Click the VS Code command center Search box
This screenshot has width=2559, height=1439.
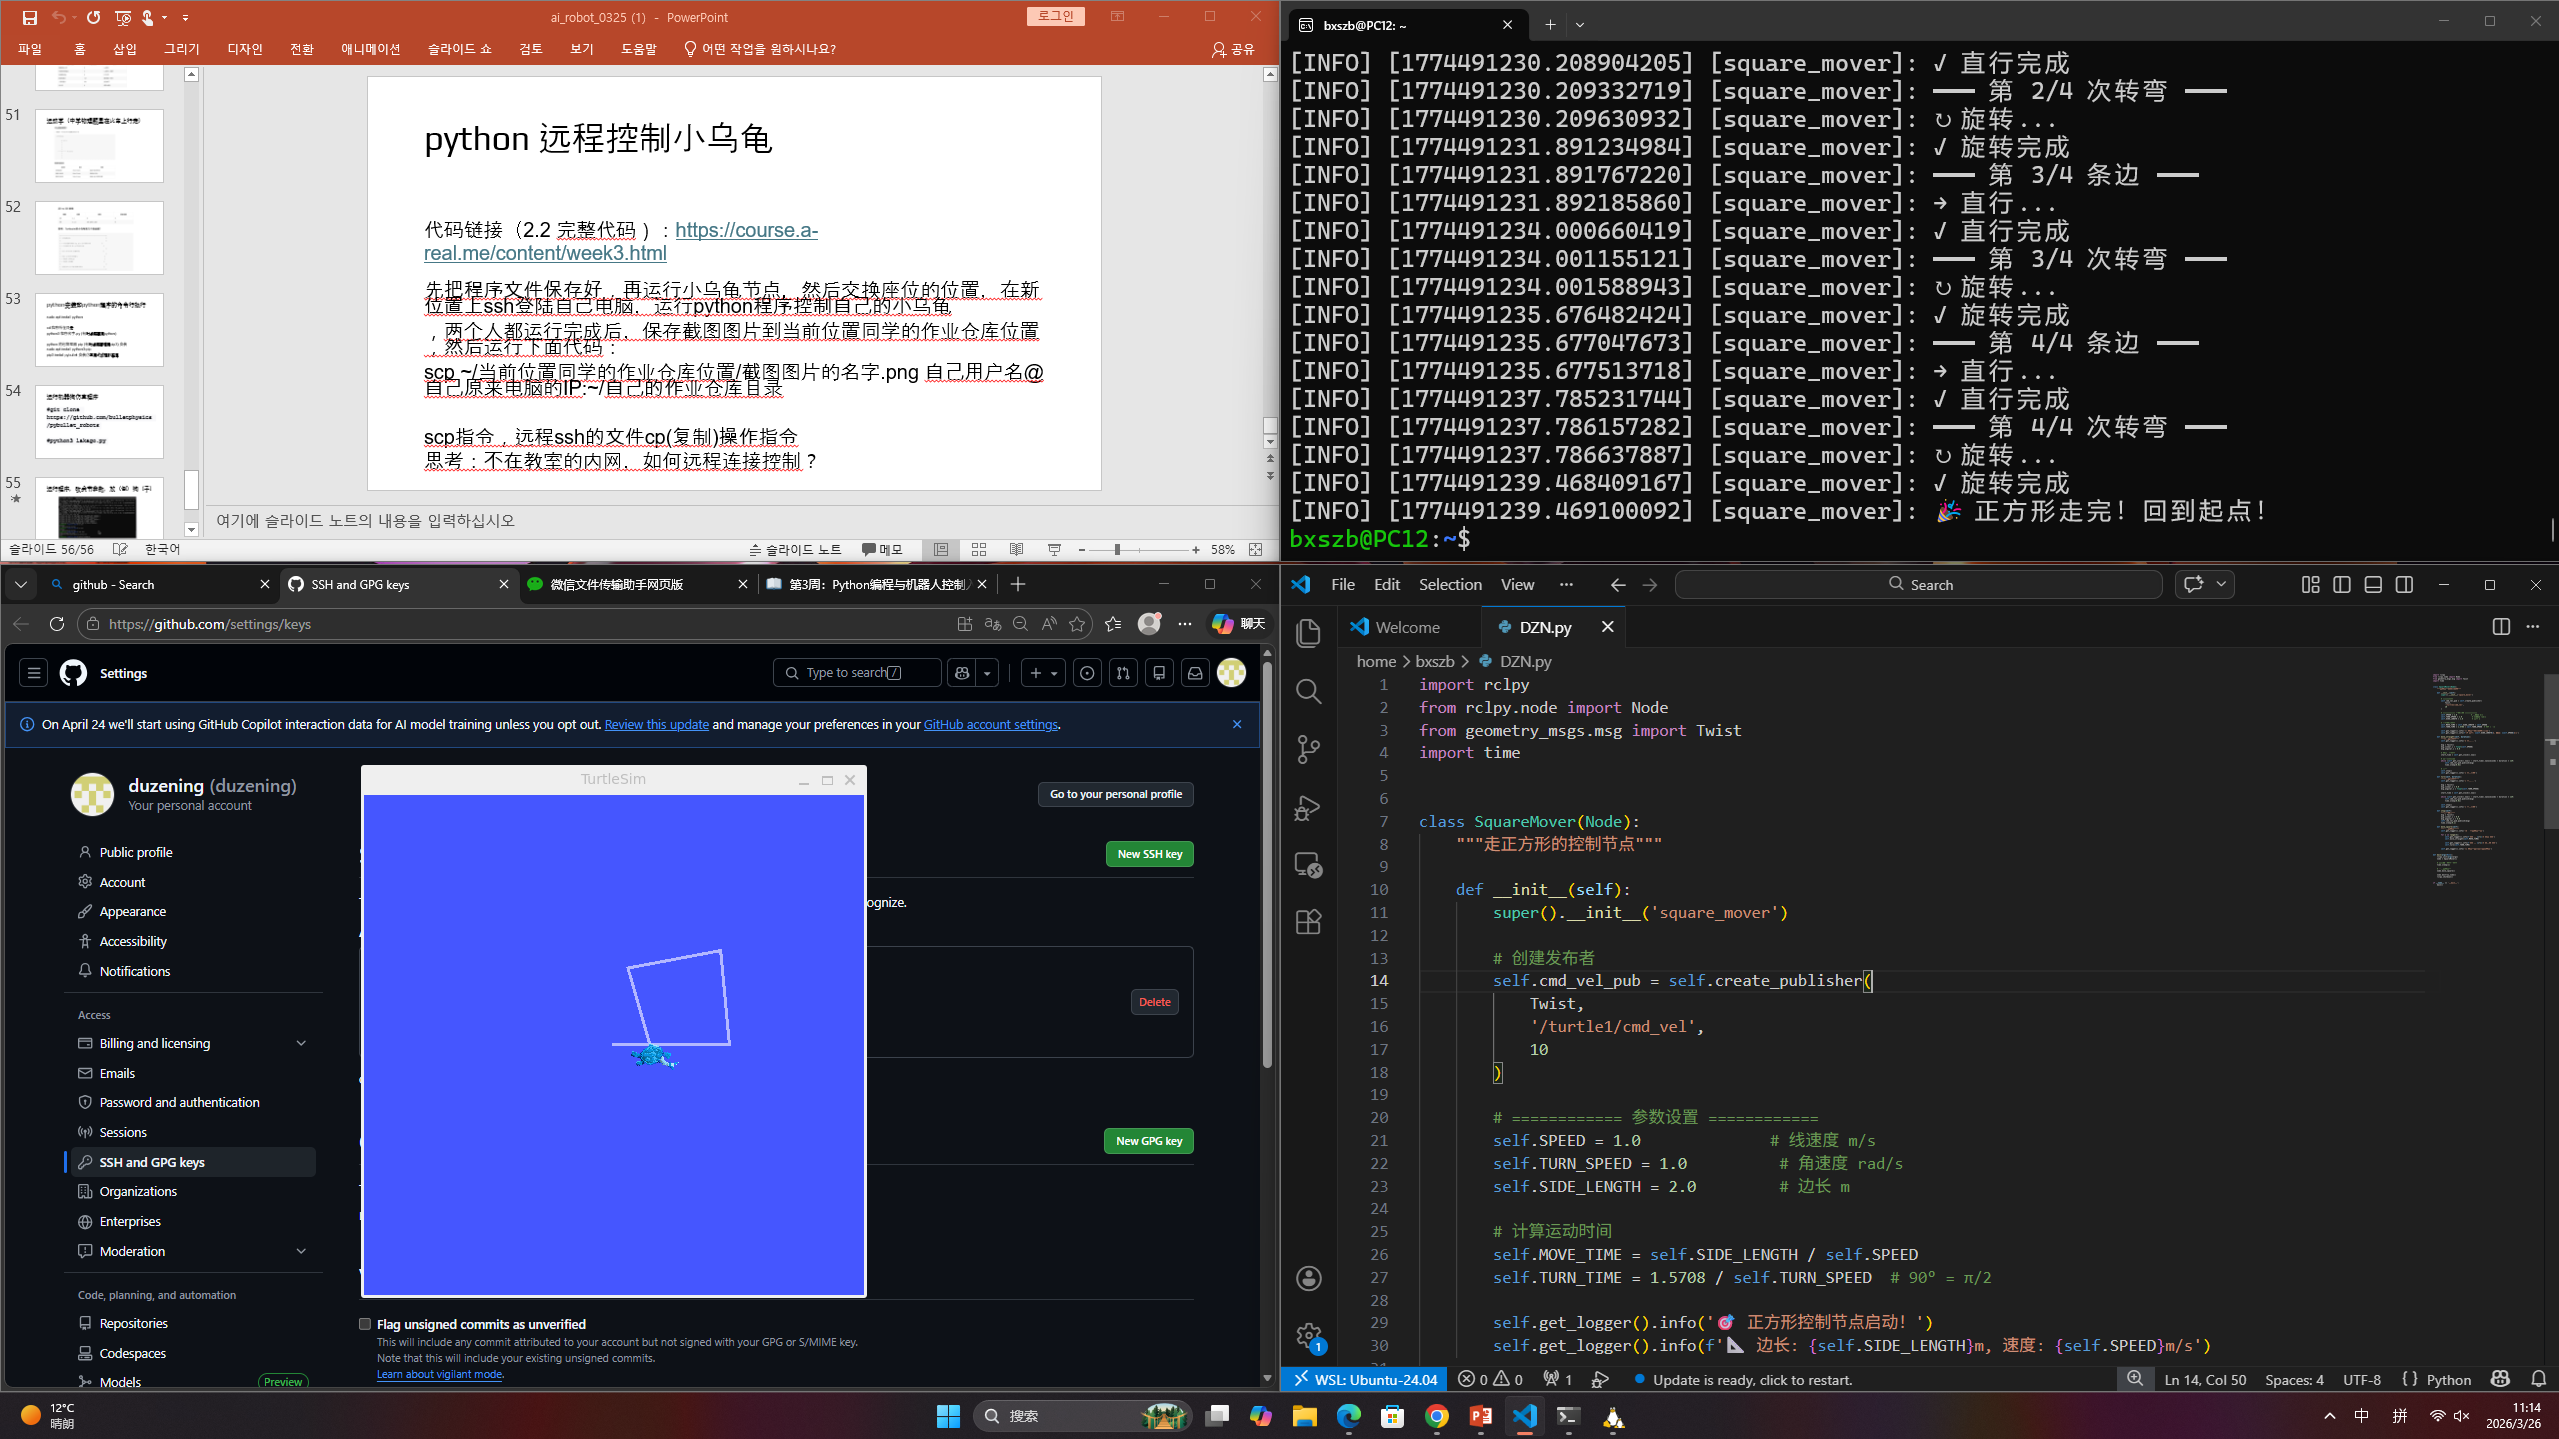[x=1918, y=584]
